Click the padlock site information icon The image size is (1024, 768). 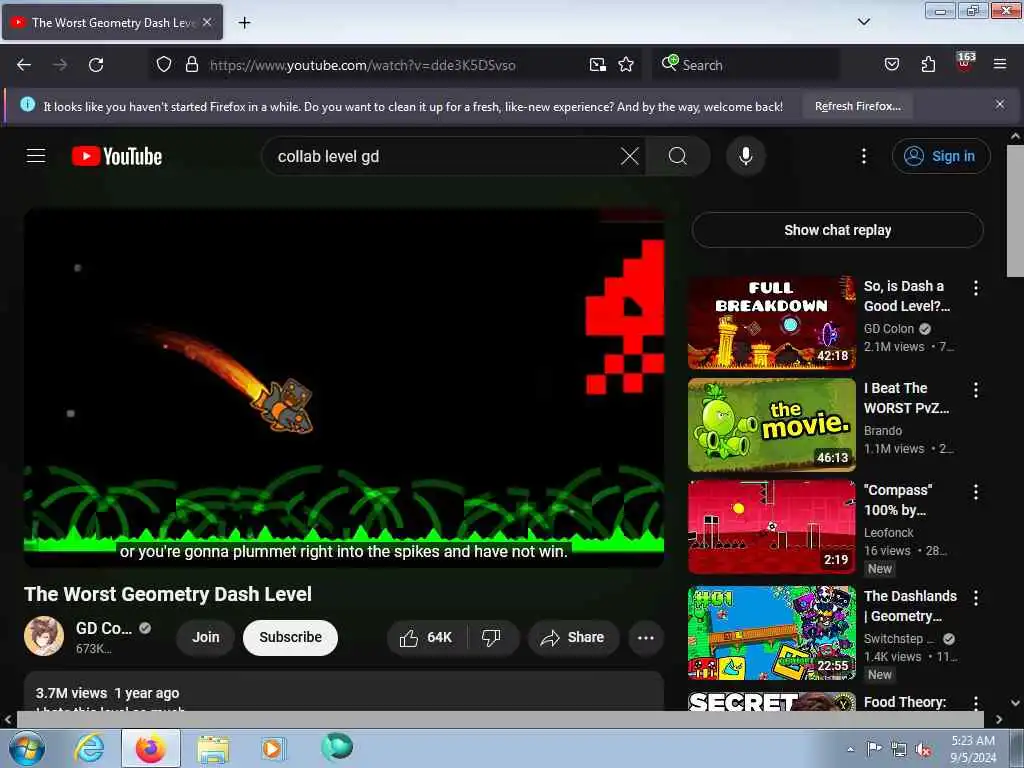[191, 65]
